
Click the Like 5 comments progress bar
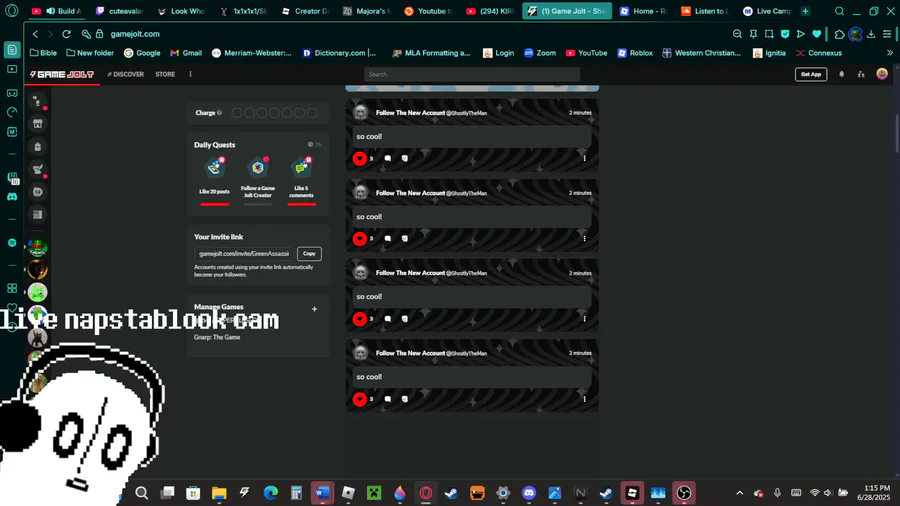point(301,204)
